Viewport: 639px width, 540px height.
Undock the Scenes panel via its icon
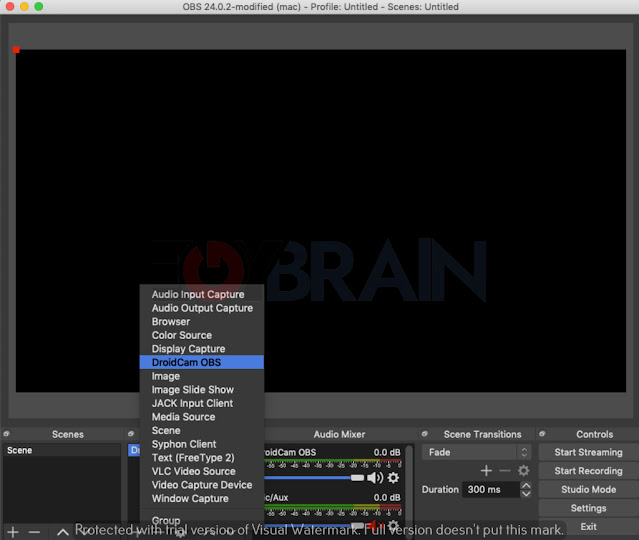(7, 434)
